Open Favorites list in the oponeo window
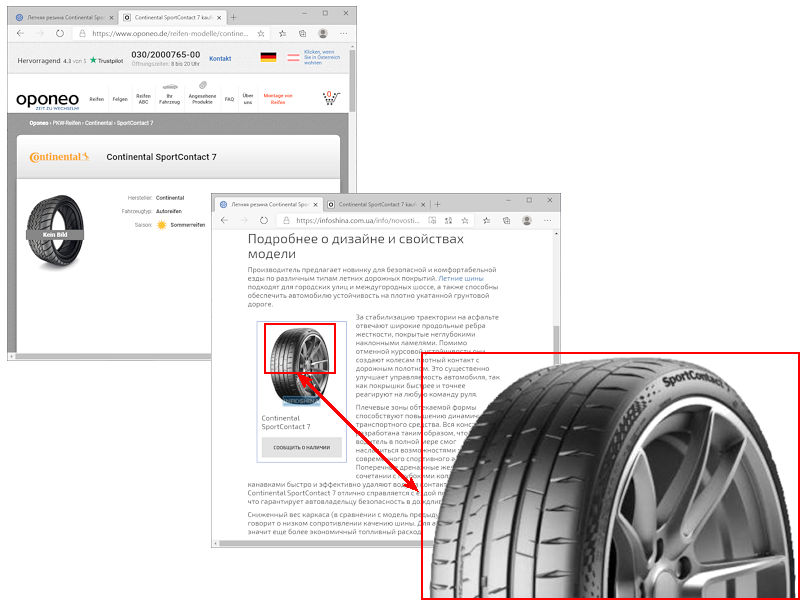The height and width of the screenshot is (600, 800). coord(282,34)
